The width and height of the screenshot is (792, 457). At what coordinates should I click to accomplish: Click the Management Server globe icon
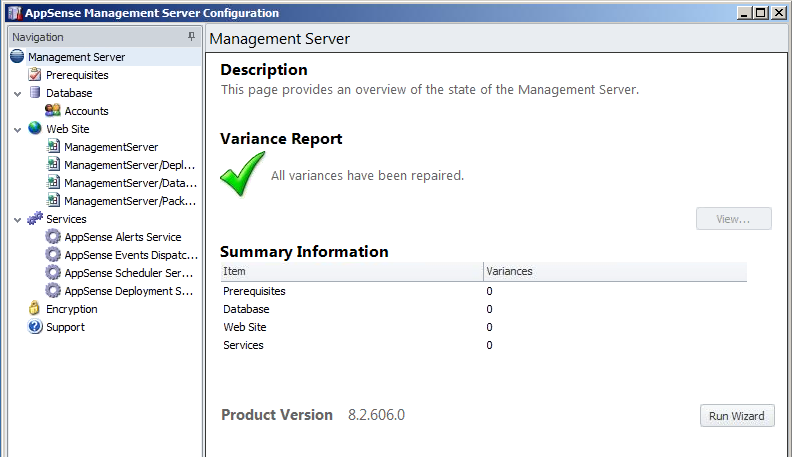pyautogui.click(x=17, y=56)
